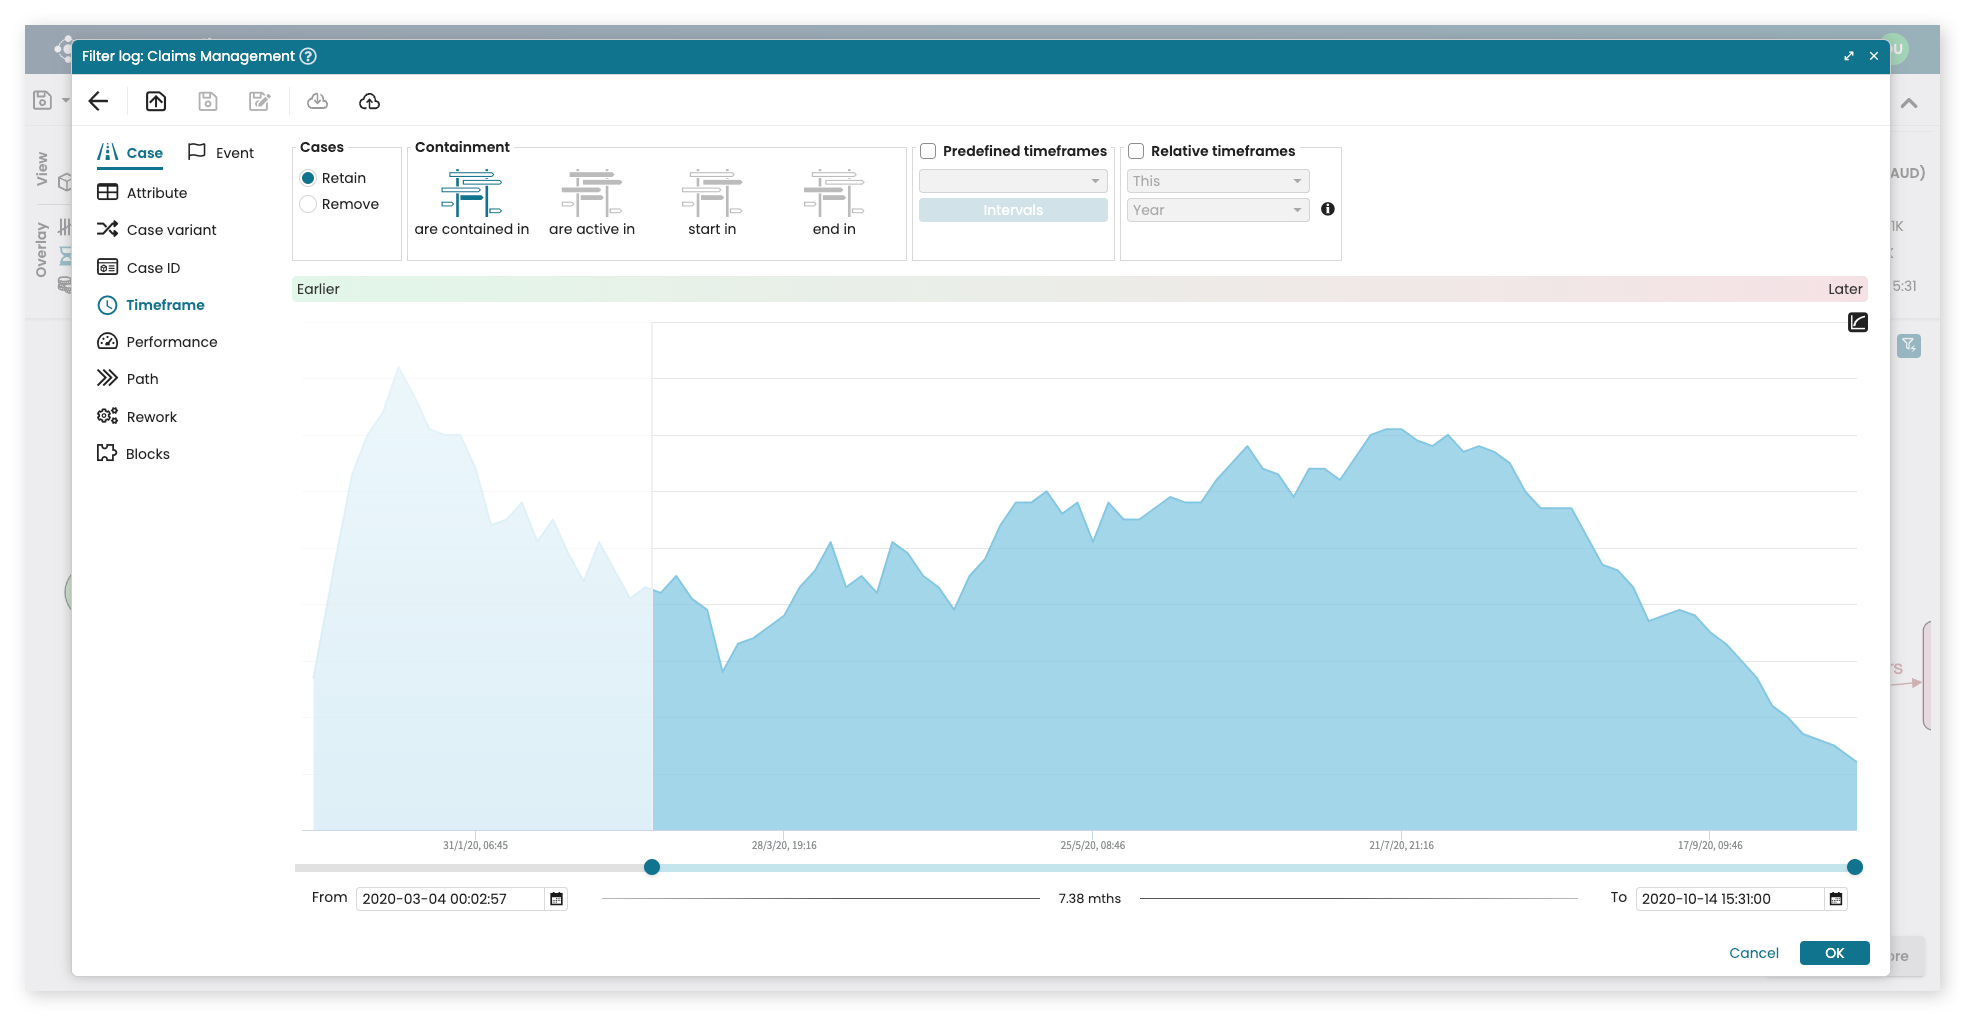Click the 28/3/20, 19:16 axis label
The width and height of the screenshot is (1965, 1016).
[784, 846]
